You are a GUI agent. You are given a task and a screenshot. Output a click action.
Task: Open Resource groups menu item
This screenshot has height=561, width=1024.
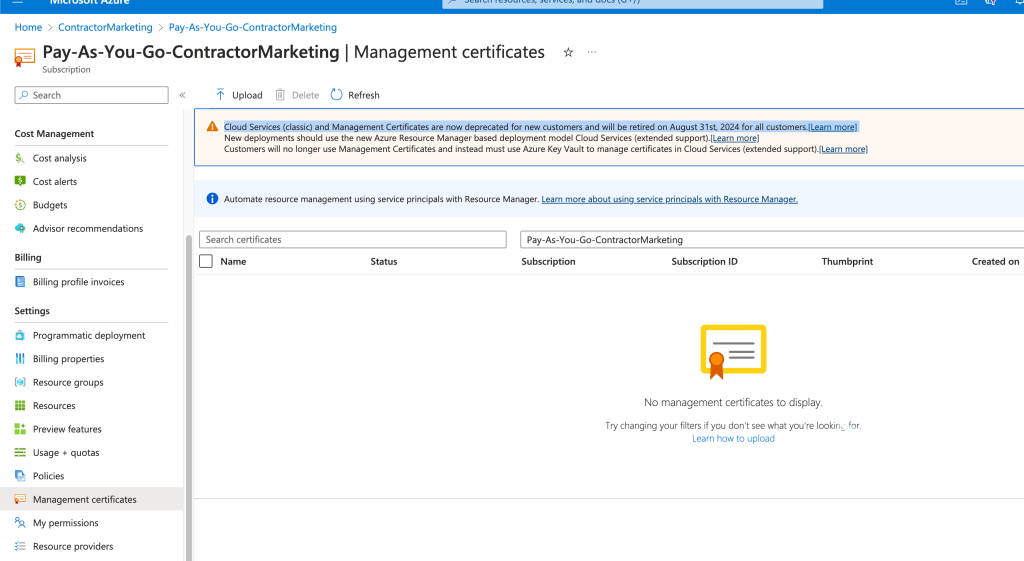point(68,383)
